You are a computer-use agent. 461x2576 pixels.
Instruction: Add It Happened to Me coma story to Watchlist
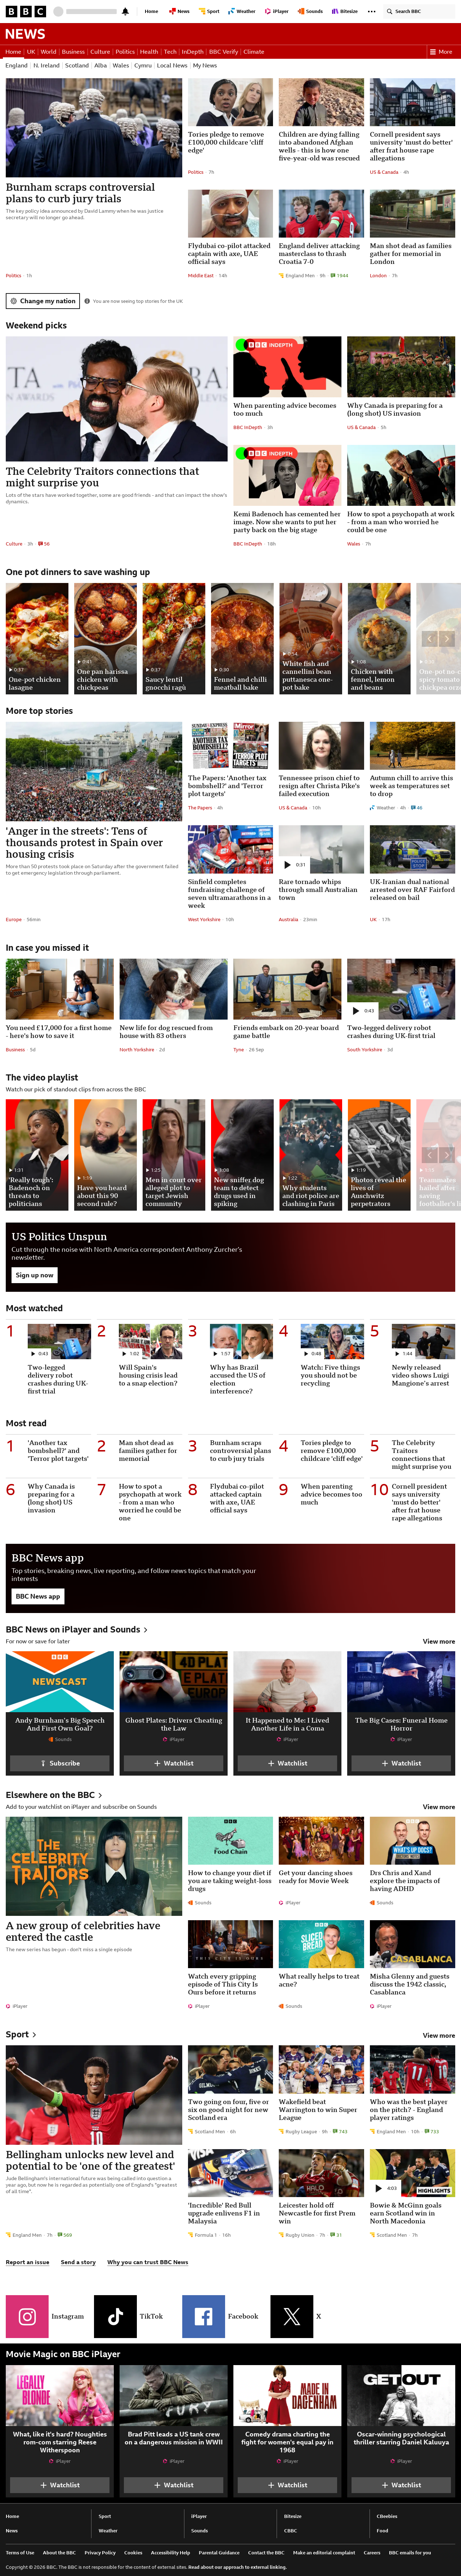click(x=287, y=1763)
